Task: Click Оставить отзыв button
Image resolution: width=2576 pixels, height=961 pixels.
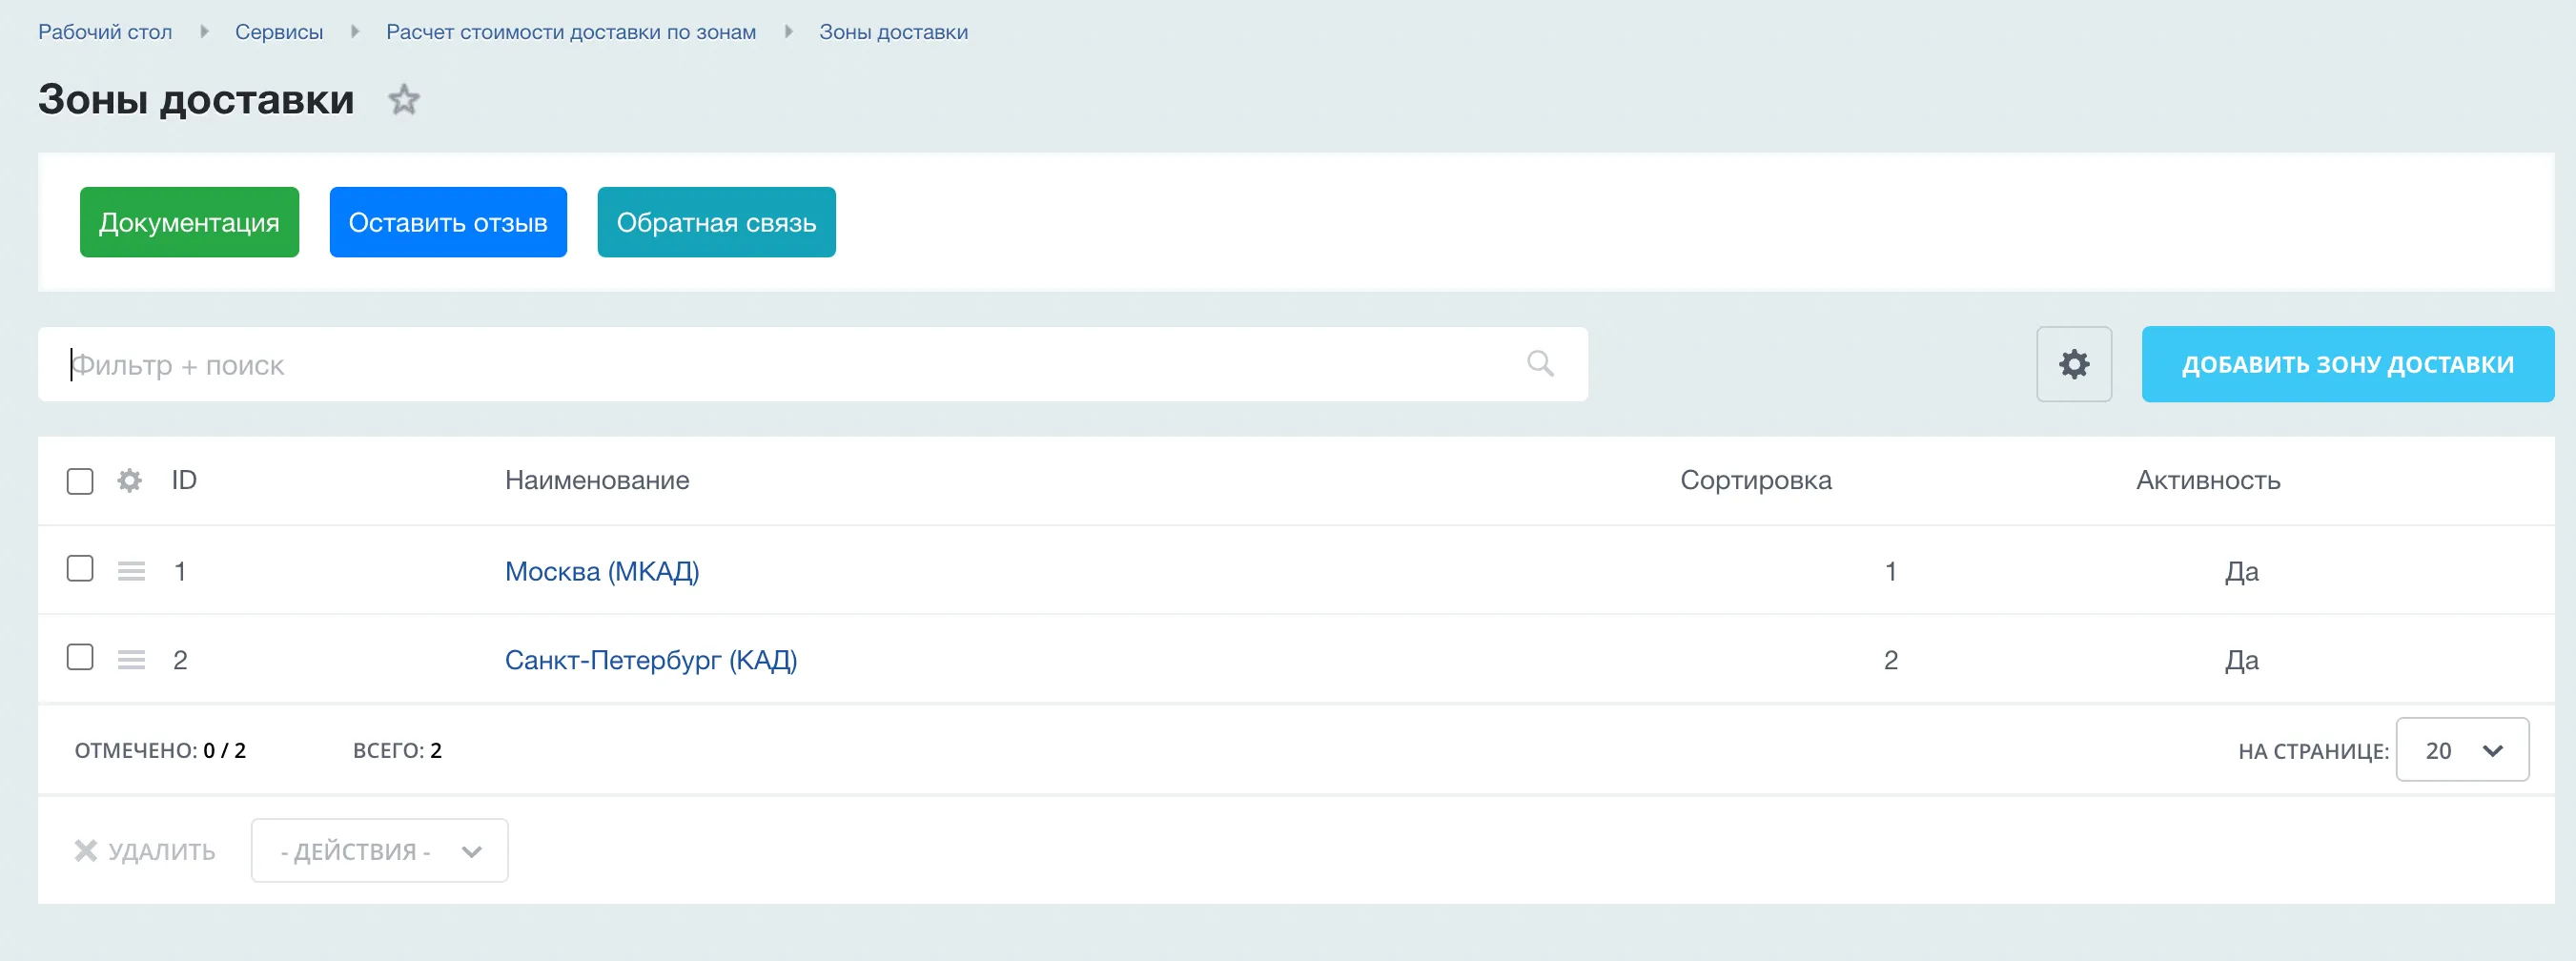Action: click(448, 222)
